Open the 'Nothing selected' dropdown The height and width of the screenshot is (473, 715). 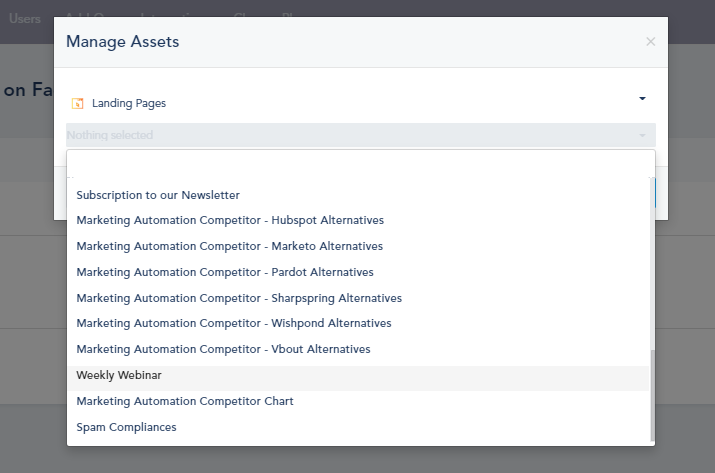pyautogui.click(x=361, y=135)
